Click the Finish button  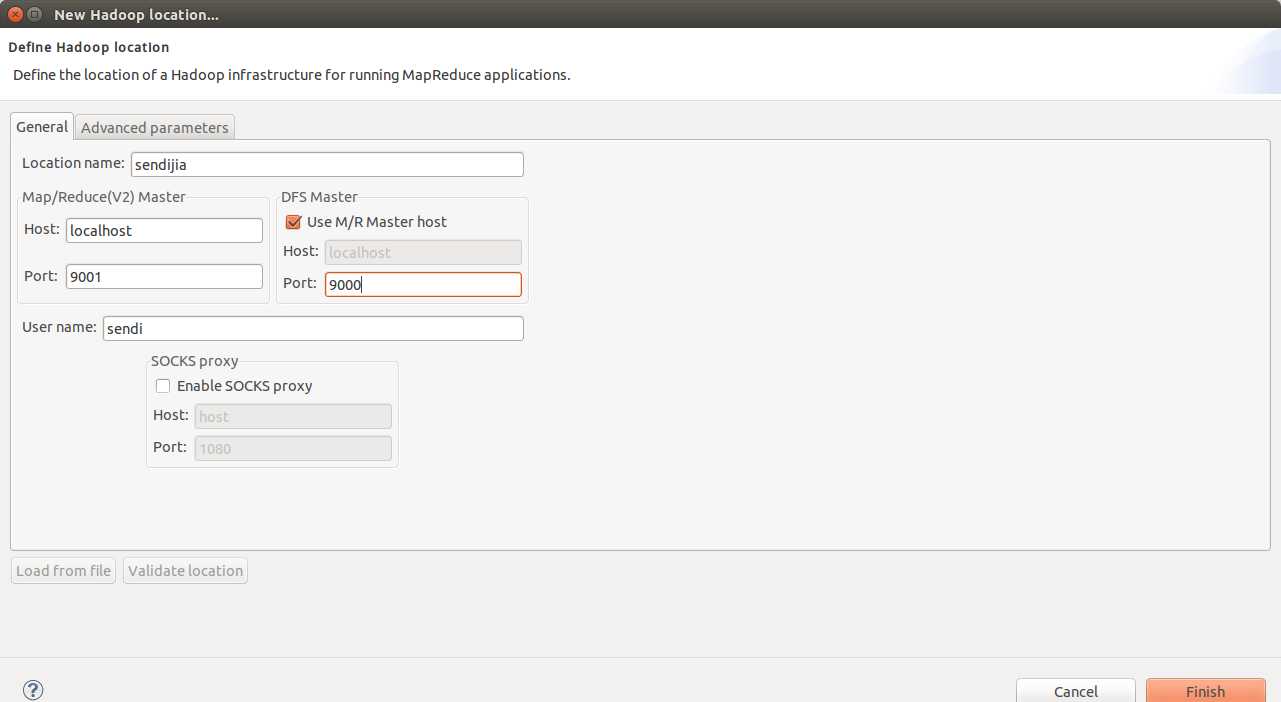[x=1205, y=691]
